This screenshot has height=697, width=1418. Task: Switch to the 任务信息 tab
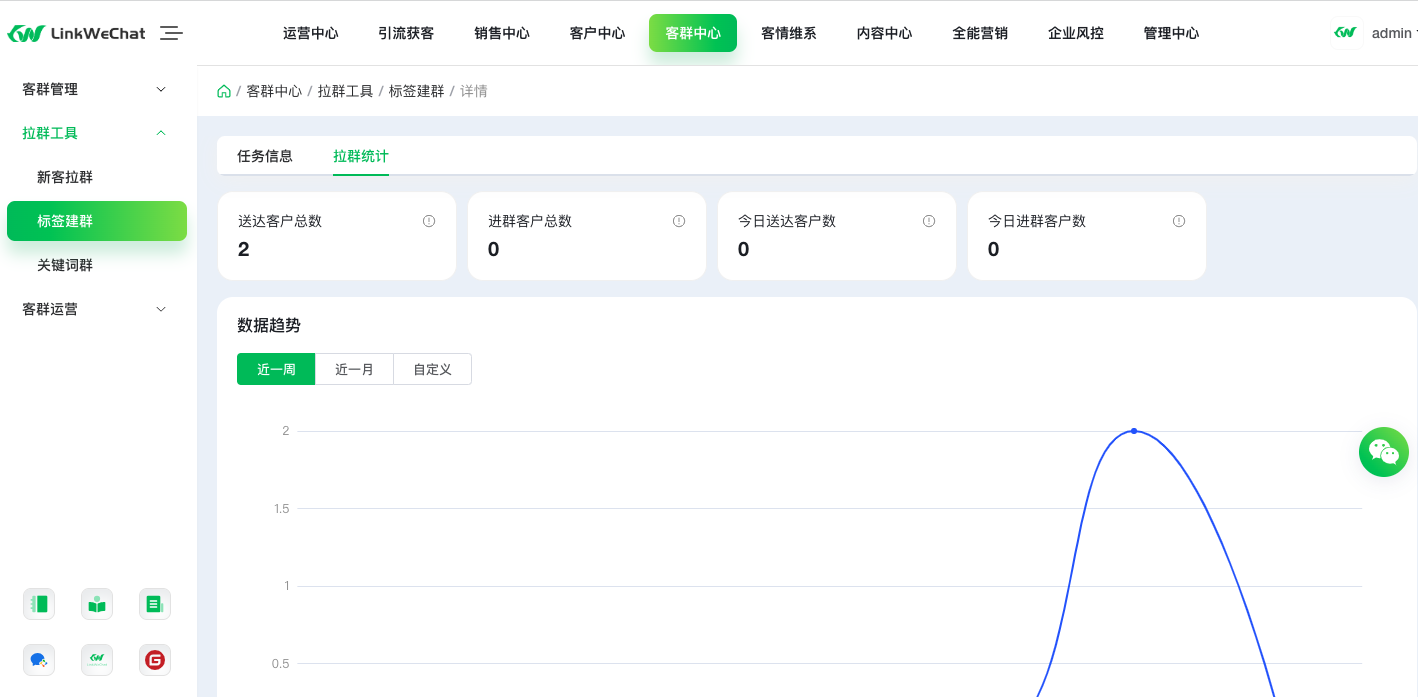click(265, 156)
